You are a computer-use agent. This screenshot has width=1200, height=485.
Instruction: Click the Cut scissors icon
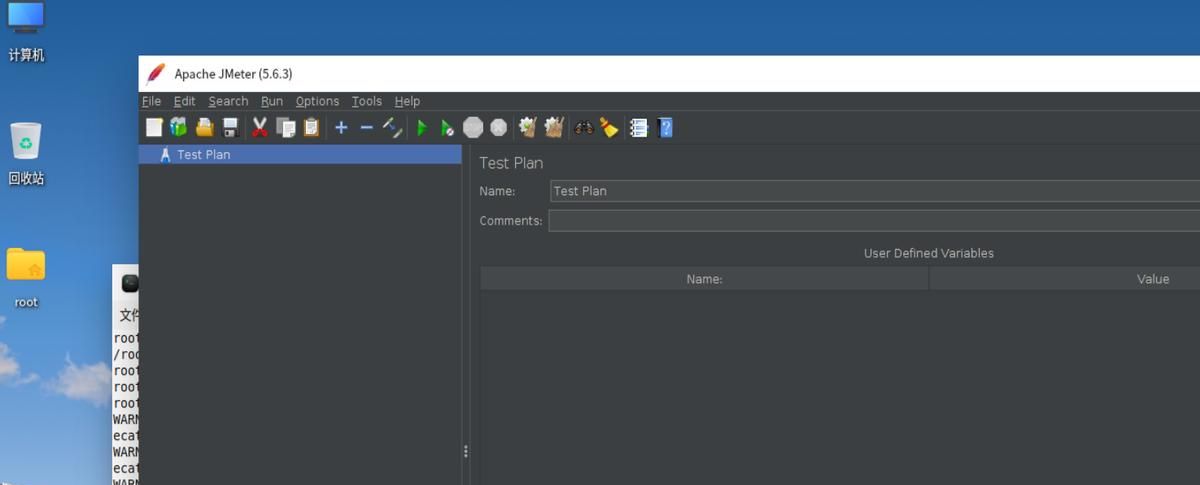pos(260,128)
